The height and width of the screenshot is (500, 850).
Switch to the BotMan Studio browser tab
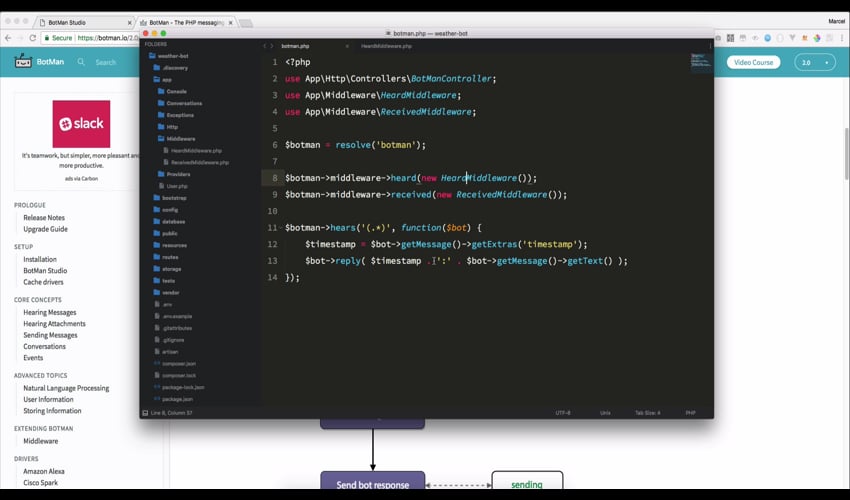pyautogui.click(x=84, y=23)
